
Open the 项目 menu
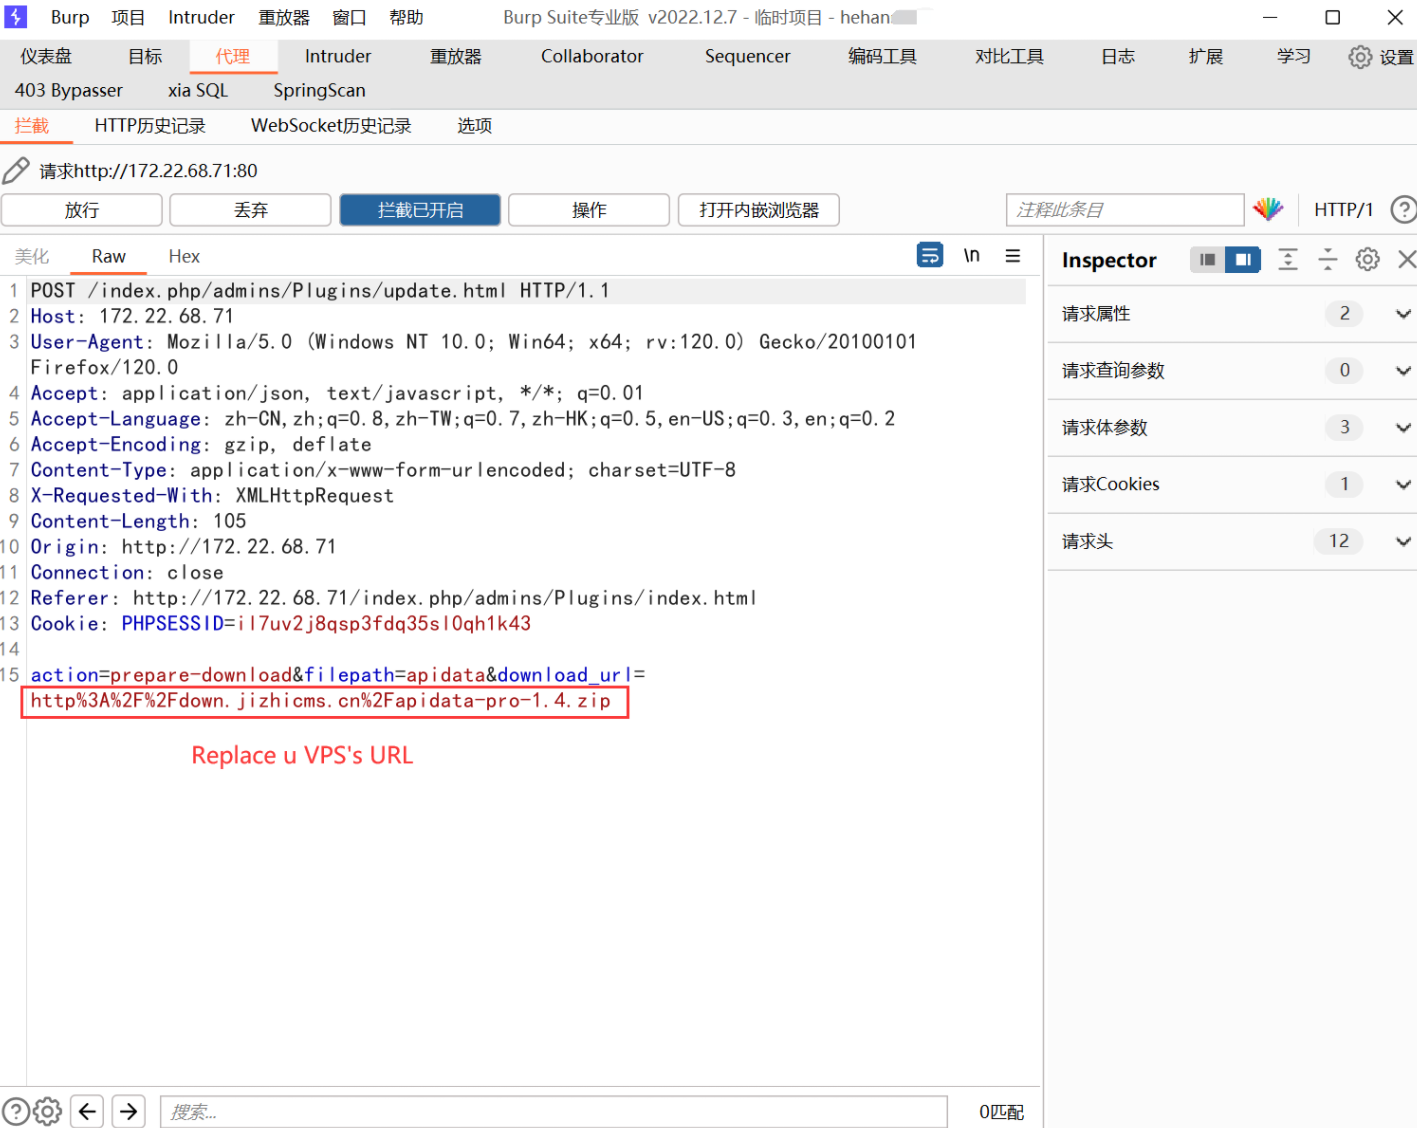128,18
